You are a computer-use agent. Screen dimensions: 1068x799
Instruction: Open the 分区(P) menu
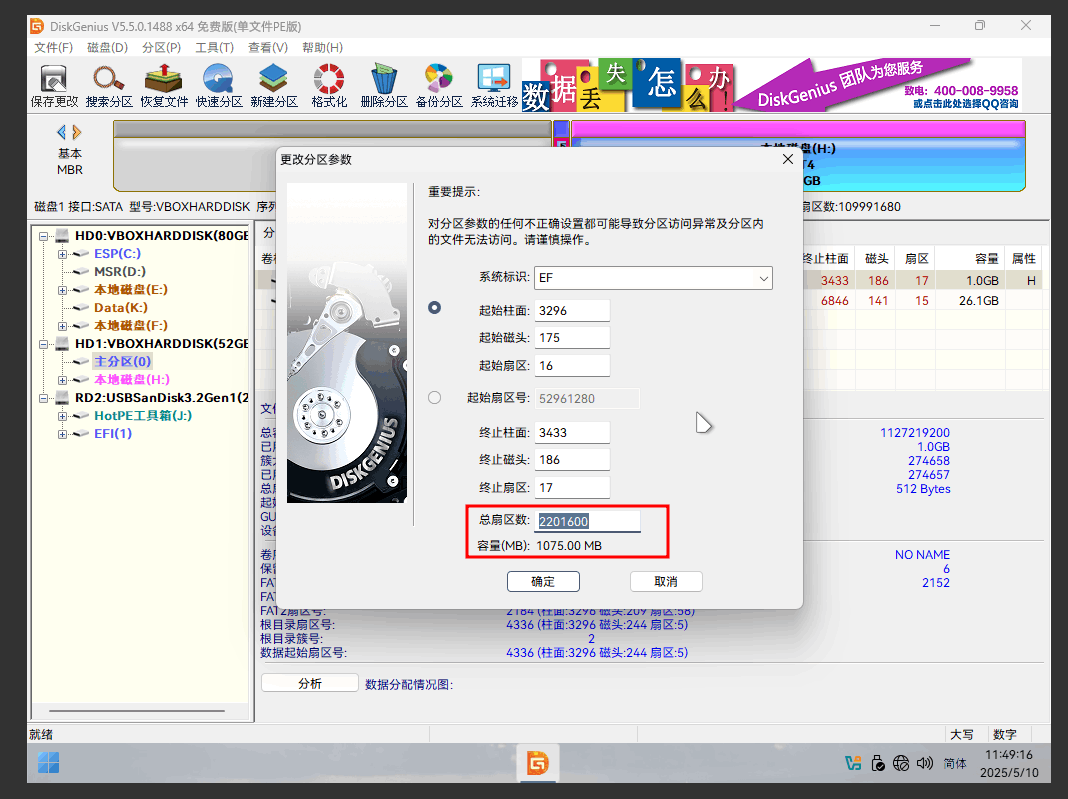[x=161, y=48]
